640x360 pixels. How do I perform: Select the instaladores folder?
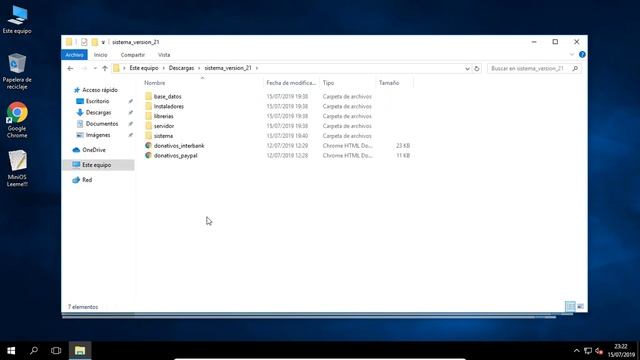[169, 107]
